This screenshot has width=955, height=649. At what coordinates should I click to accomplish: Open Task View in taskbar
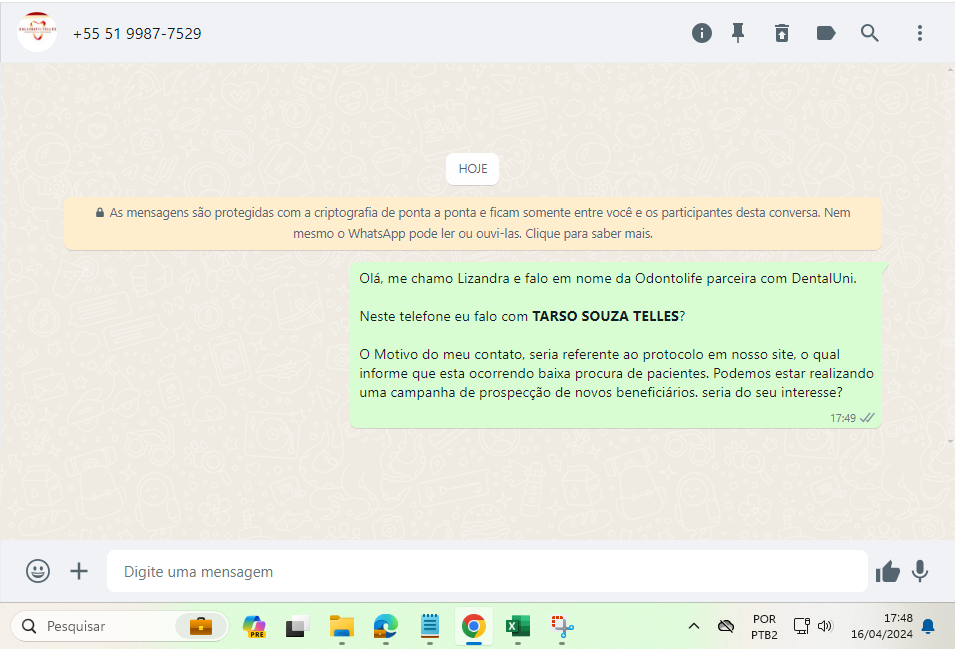tap(297, 626)
